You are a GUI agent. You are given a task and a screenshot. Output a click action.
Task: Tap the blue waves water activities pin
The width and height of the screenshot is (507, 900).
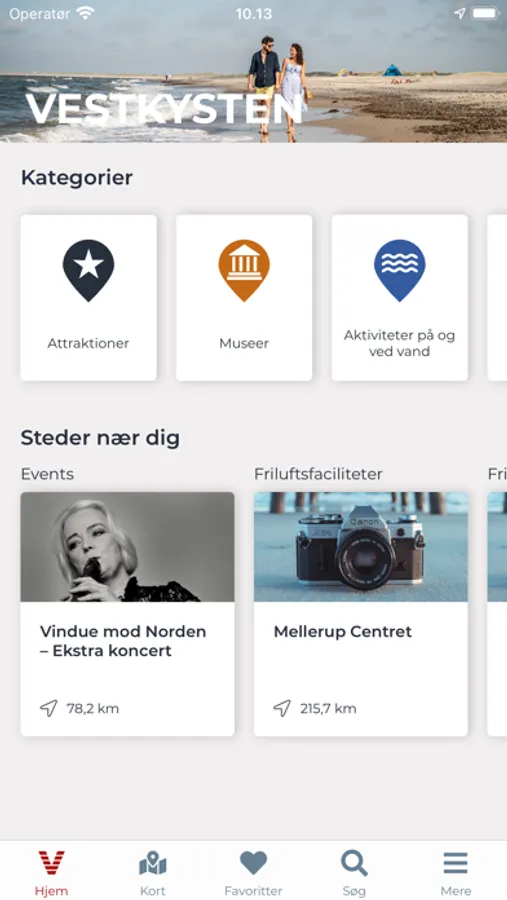(400, 270)
